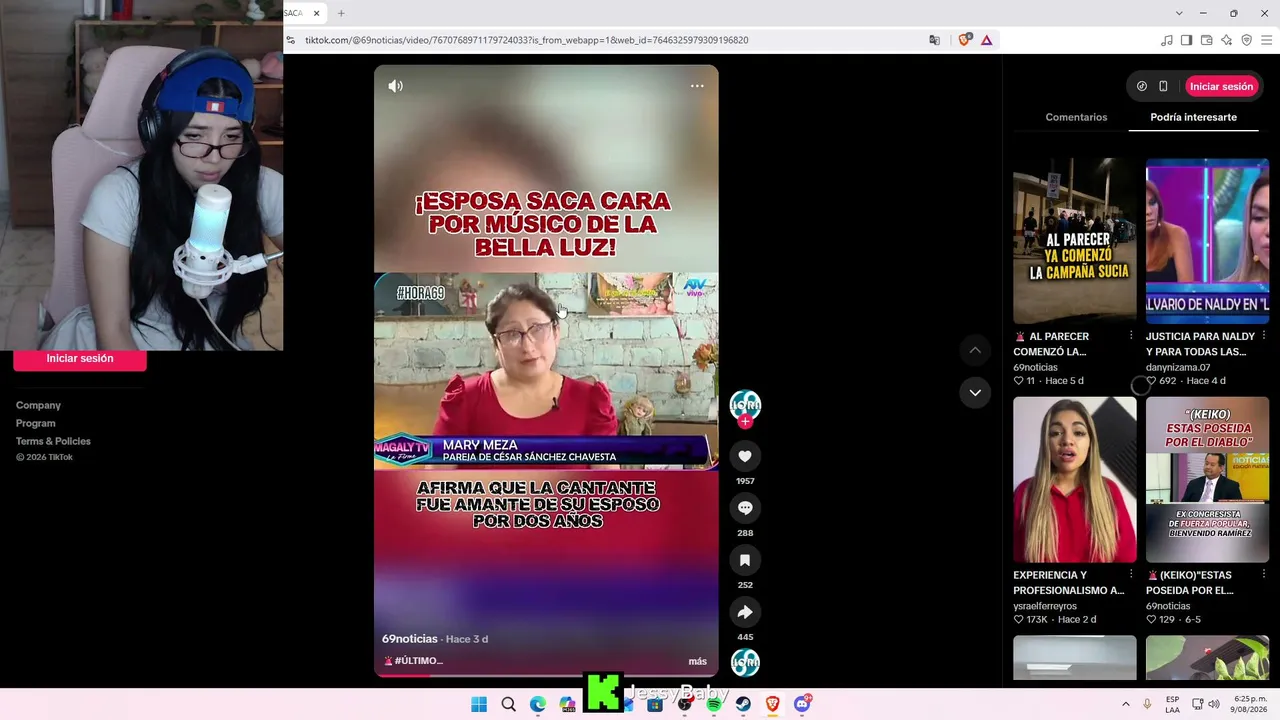Open the 'Justicia para Naldy' video thumbnail
This screenshot has height=720, width=1280.
1207,241
